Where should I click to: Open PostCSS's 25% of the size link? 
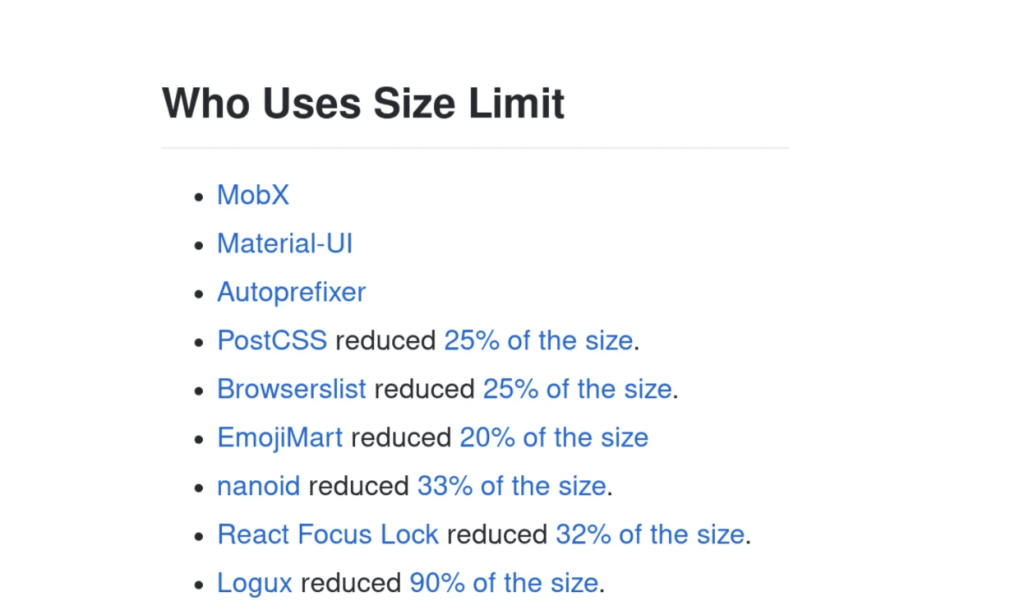pyautogui.click(x=539, y=340)
